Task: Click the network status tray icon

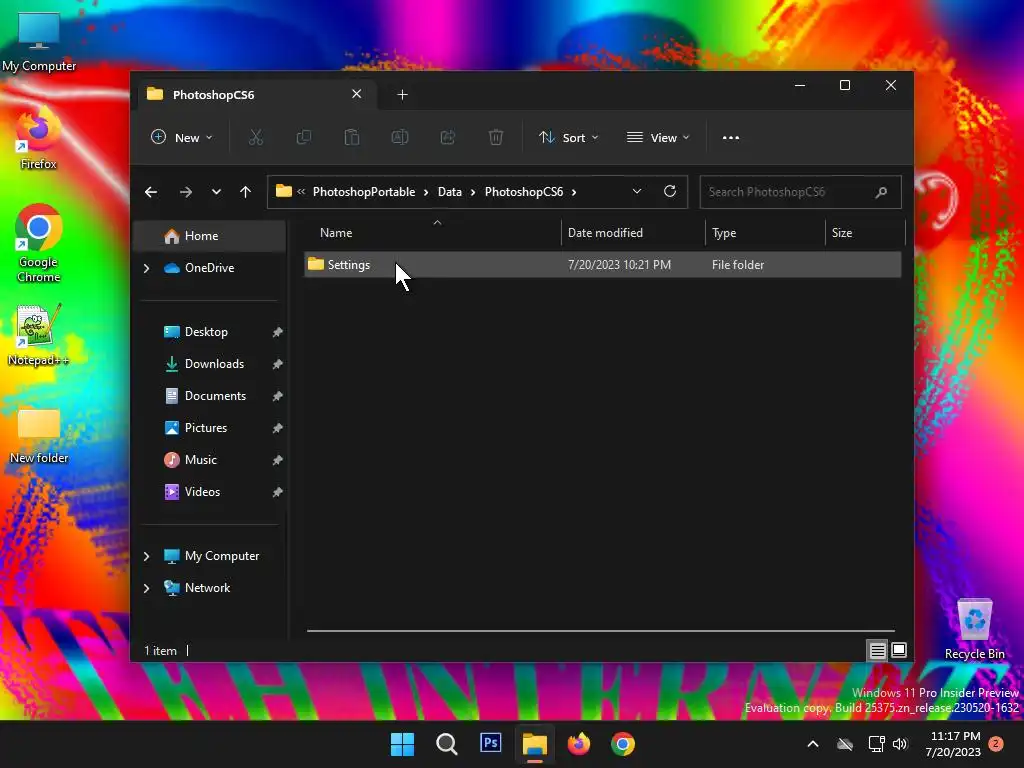Action: tap(876, 744)
